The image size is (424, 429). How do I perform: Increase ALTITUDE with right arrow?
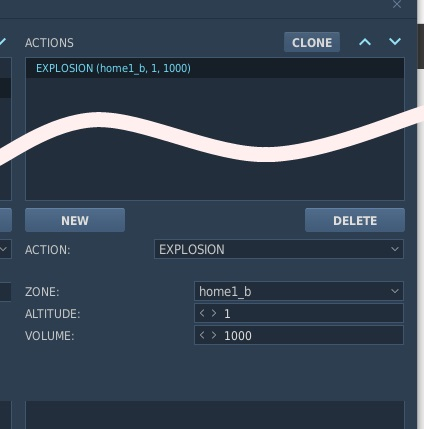point(214,313)
